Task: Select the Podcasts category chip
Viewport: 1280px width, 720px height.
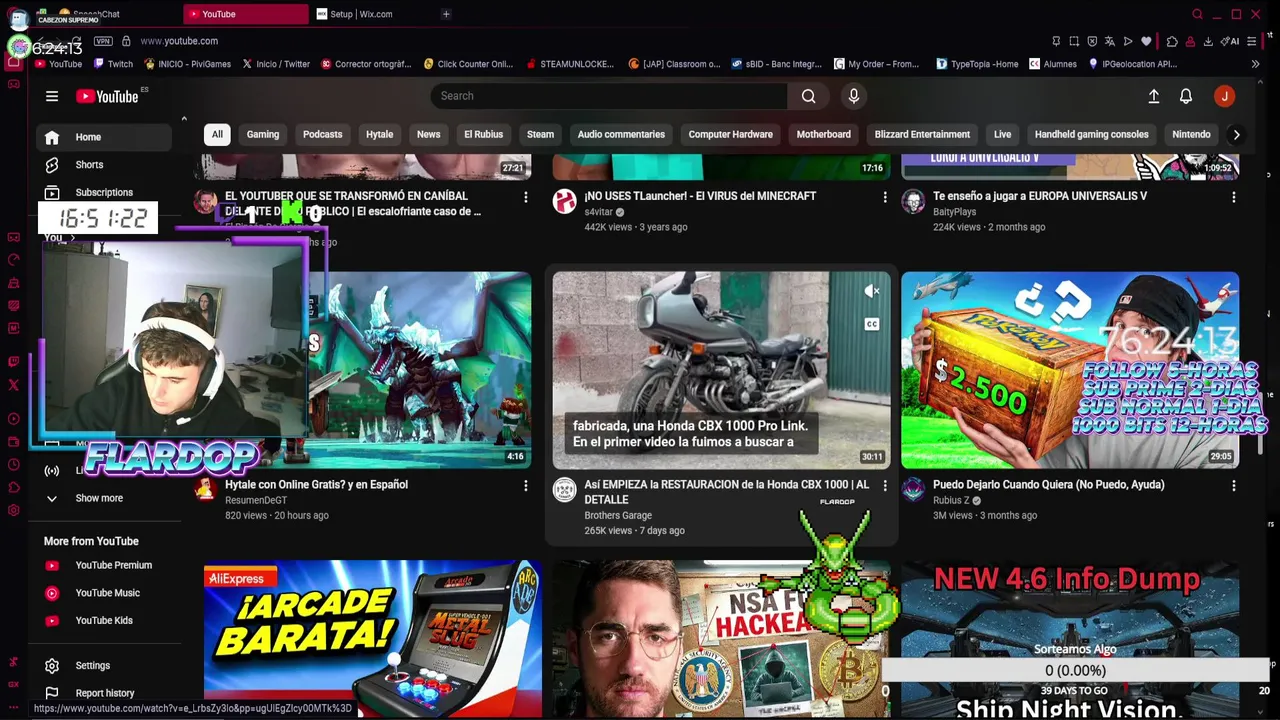Action: point(322,134)
